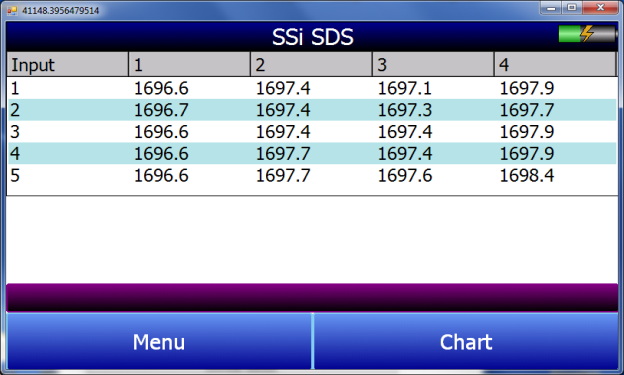The width and height of the screenshot is (624, 375).
Task: Click the battery charging indicator icon
Action: click(x=588, y=34)
